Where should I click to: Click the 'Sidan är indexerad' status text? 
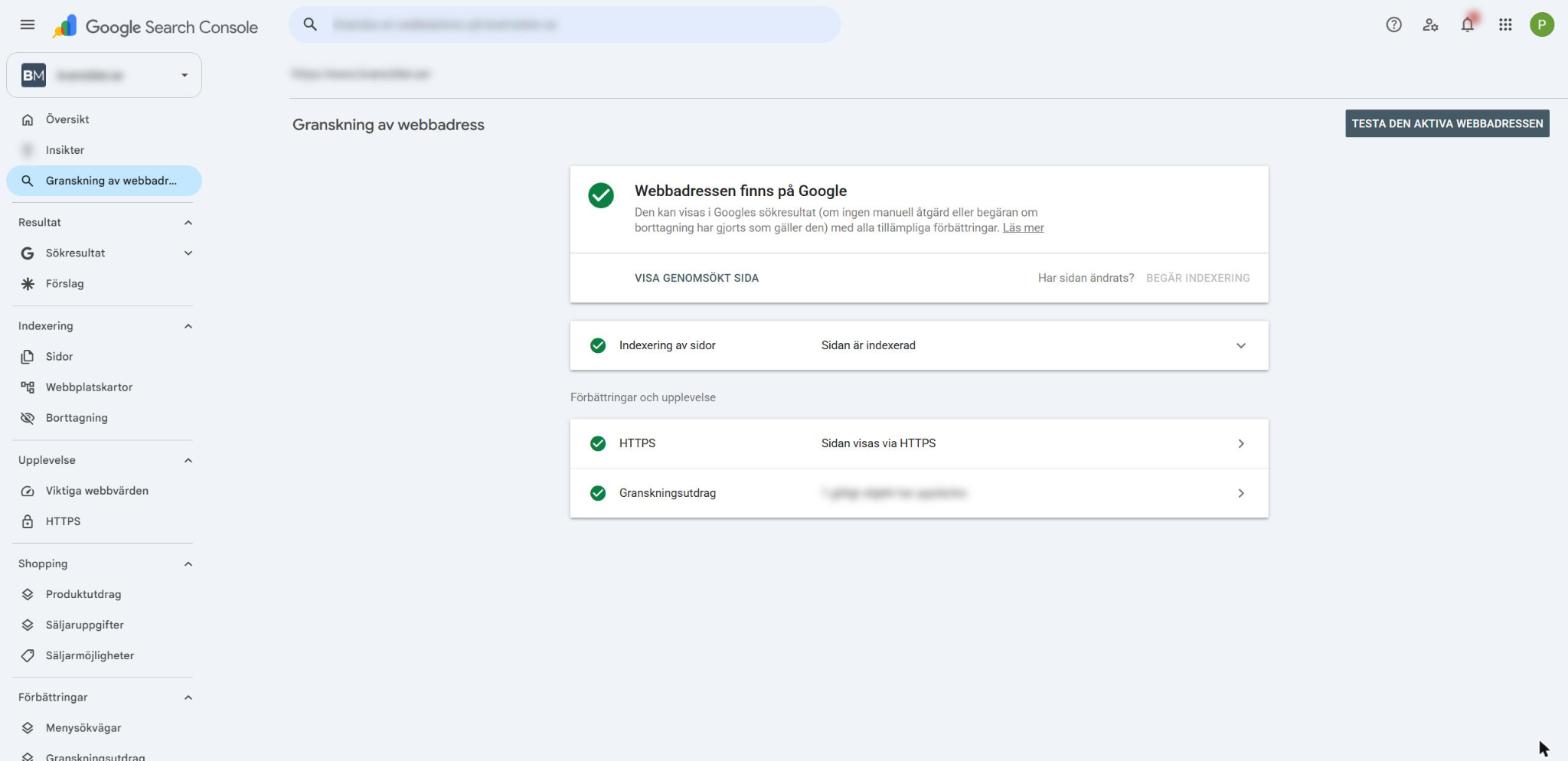pyautogui.click(x=868, y=346)
